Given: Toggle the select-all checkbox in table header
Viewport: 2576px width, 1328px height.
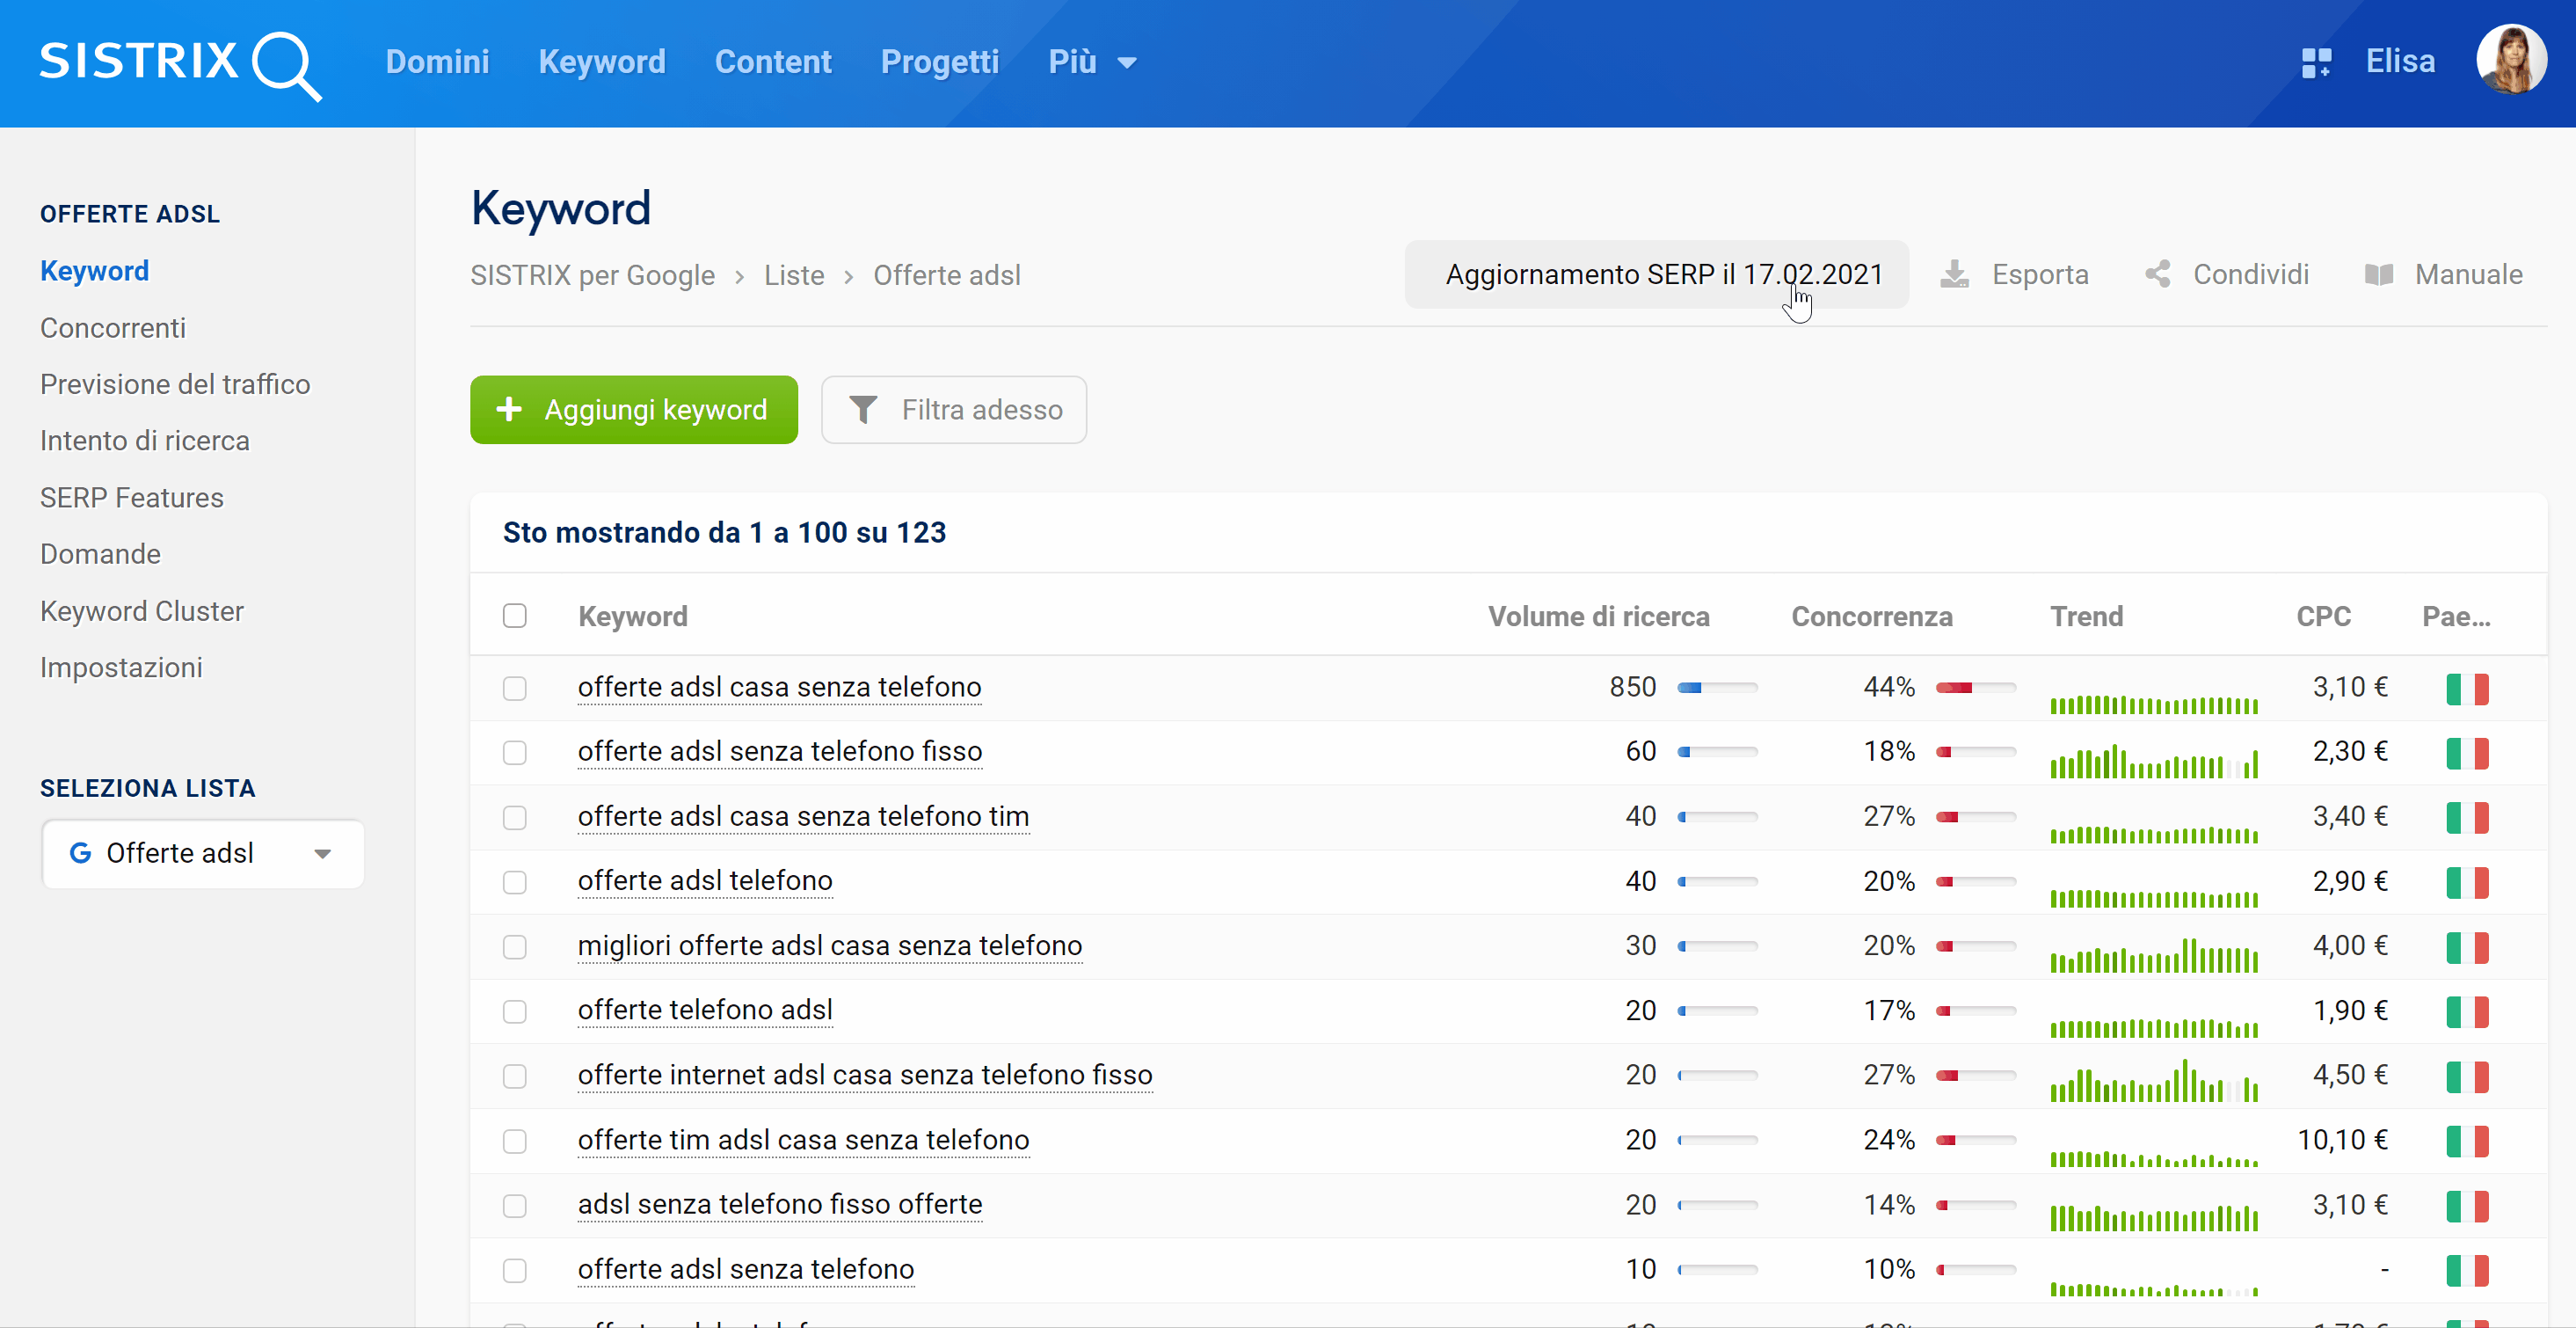Looking at the screenshot, I should point(515,616).
